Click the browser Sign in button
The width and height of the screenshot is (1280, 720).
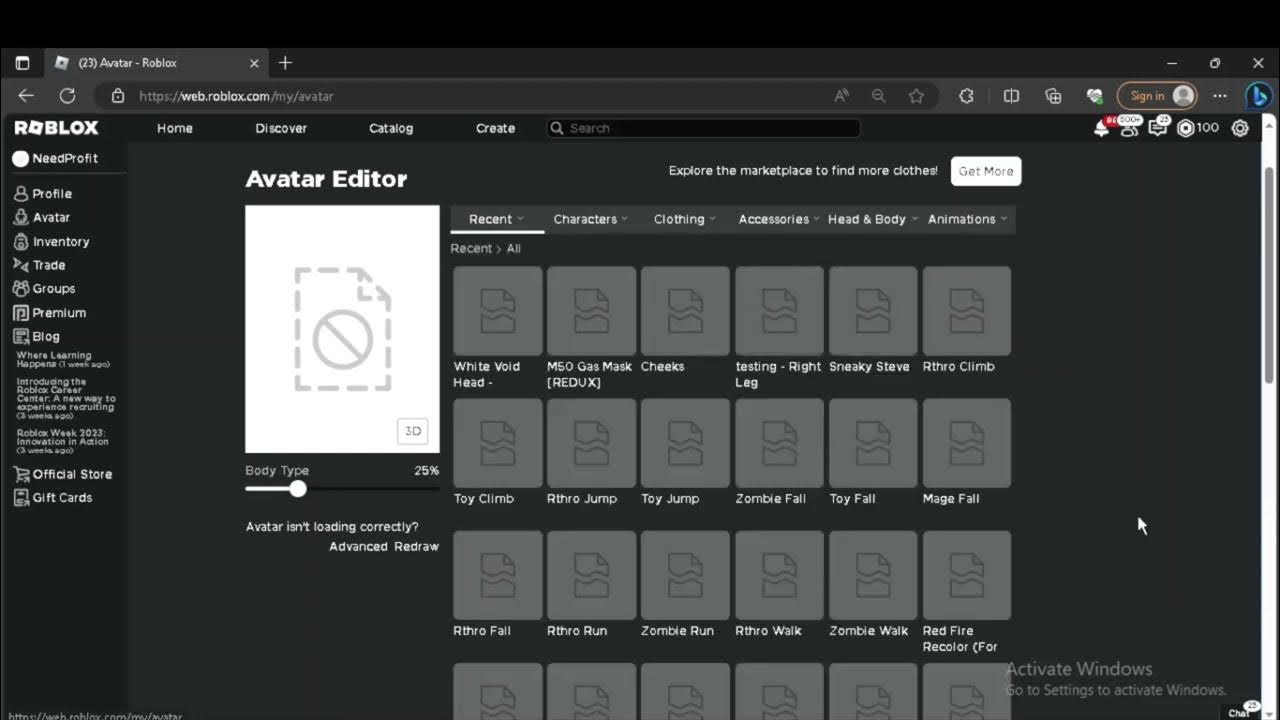(x=1157, y=96)
